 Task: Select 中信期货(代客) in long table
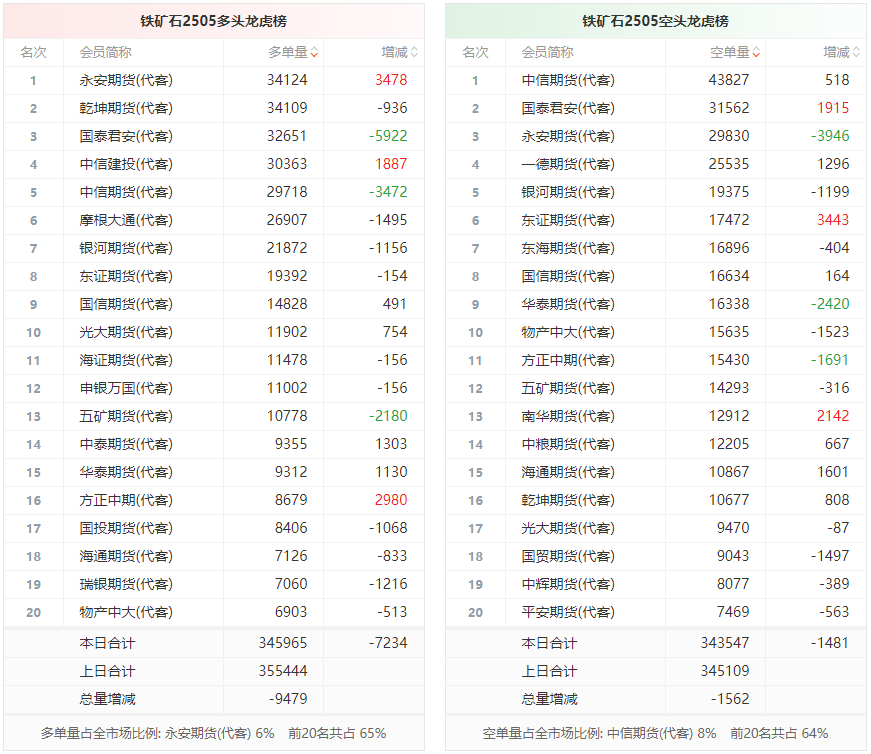126,193
